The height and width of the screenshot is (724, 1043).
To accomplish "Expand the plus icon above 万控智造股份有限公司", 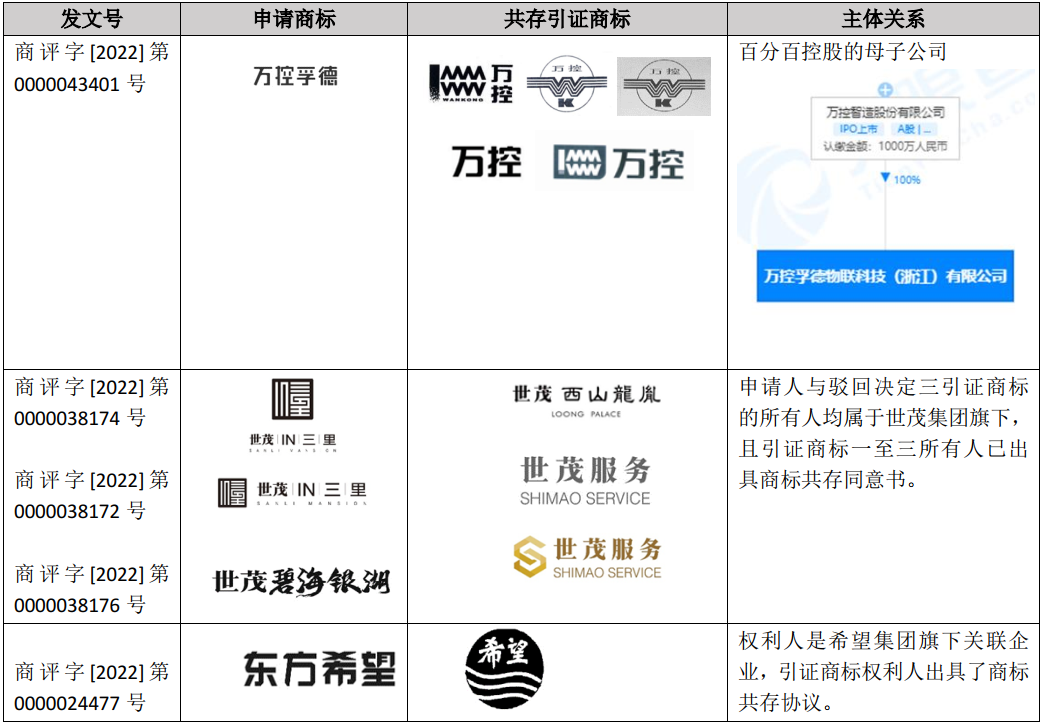I will (x=884, y=91).
